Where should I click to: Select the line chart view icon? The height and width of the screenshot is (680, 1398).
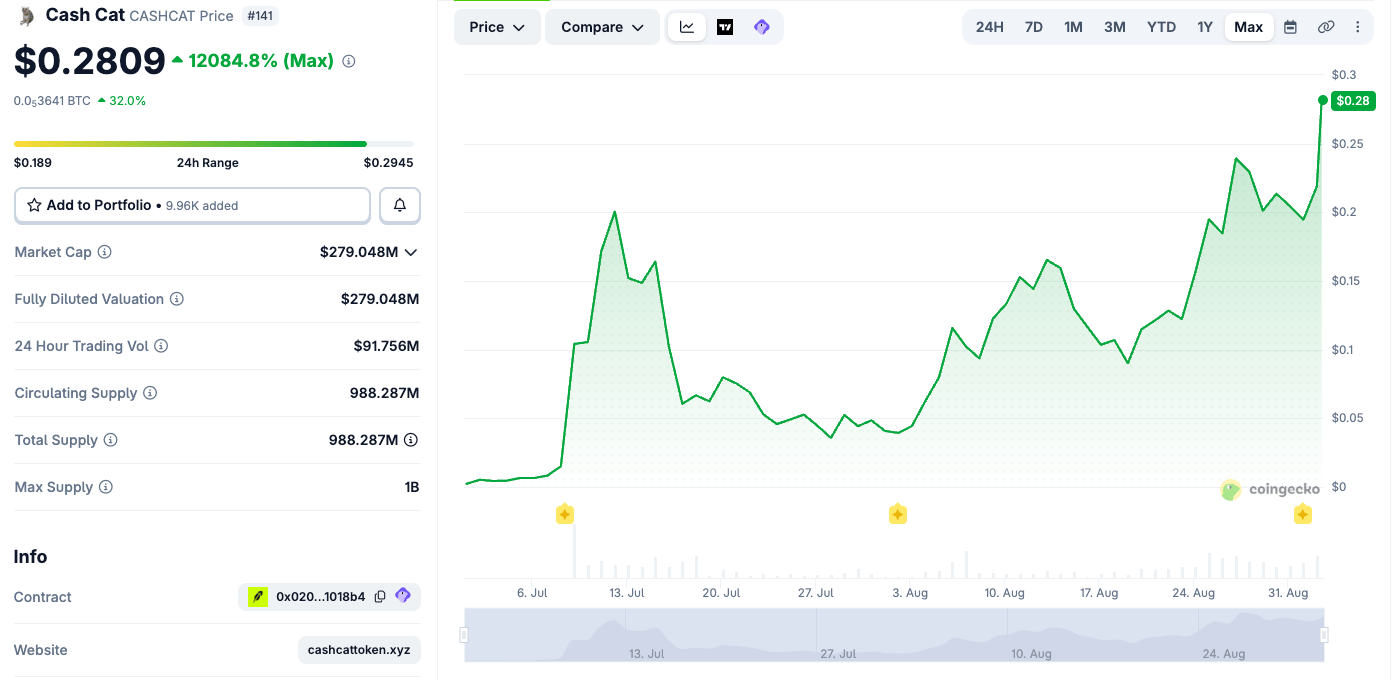[687, 27]
